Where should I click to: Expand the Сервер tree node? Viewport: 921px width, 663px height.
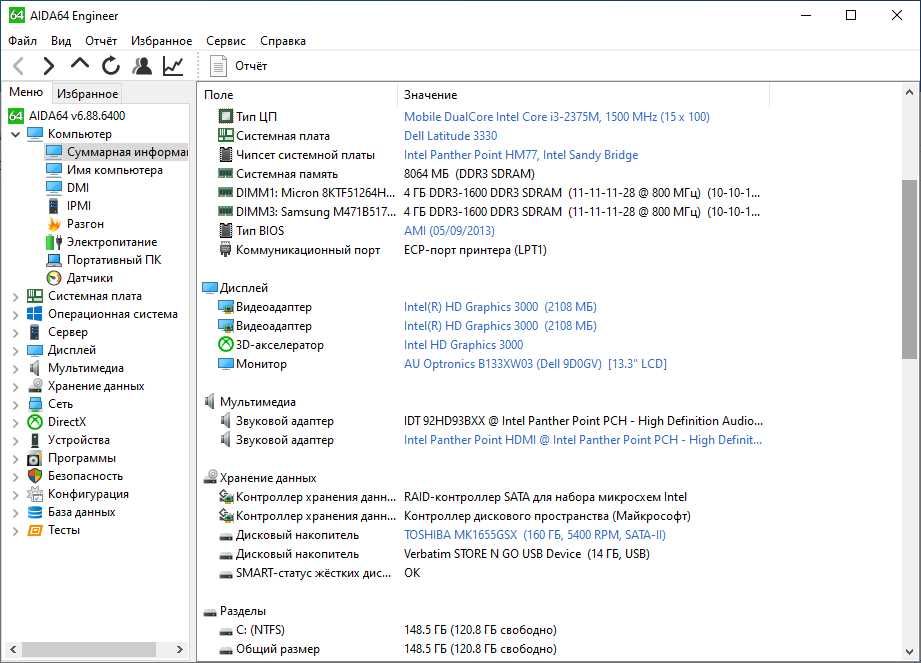[x=16, y=333]
